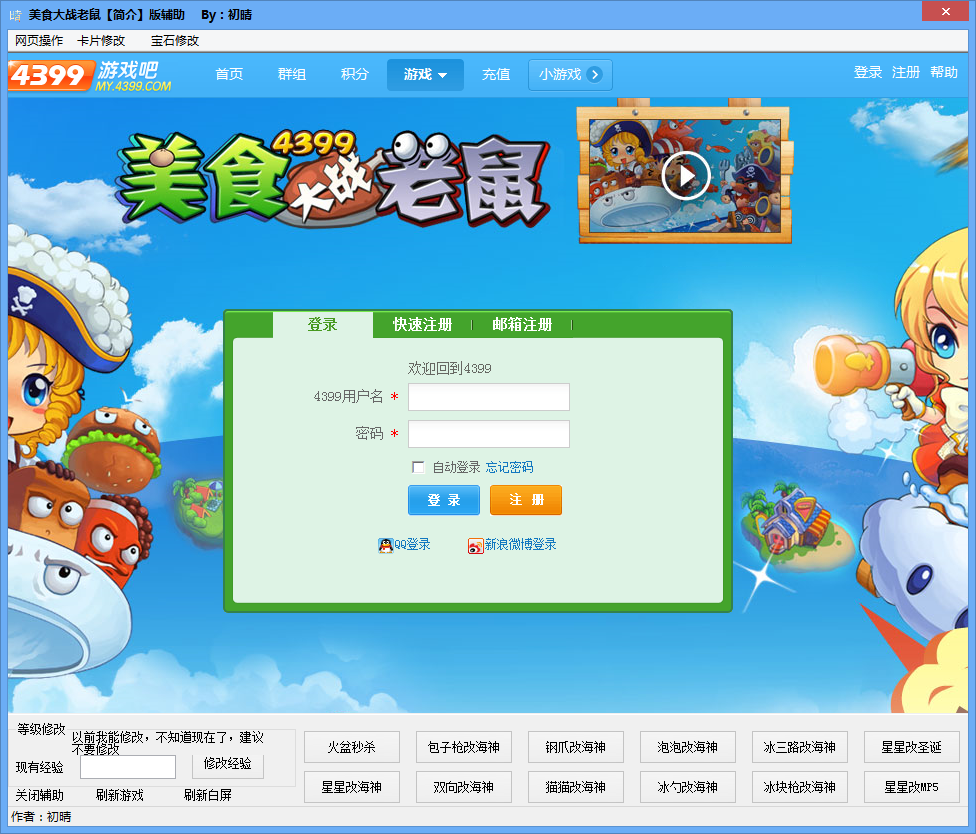The width and height of the screenshot is (976, 834).
Task: Click the 星星改海神 button
Action: [352, 787]
